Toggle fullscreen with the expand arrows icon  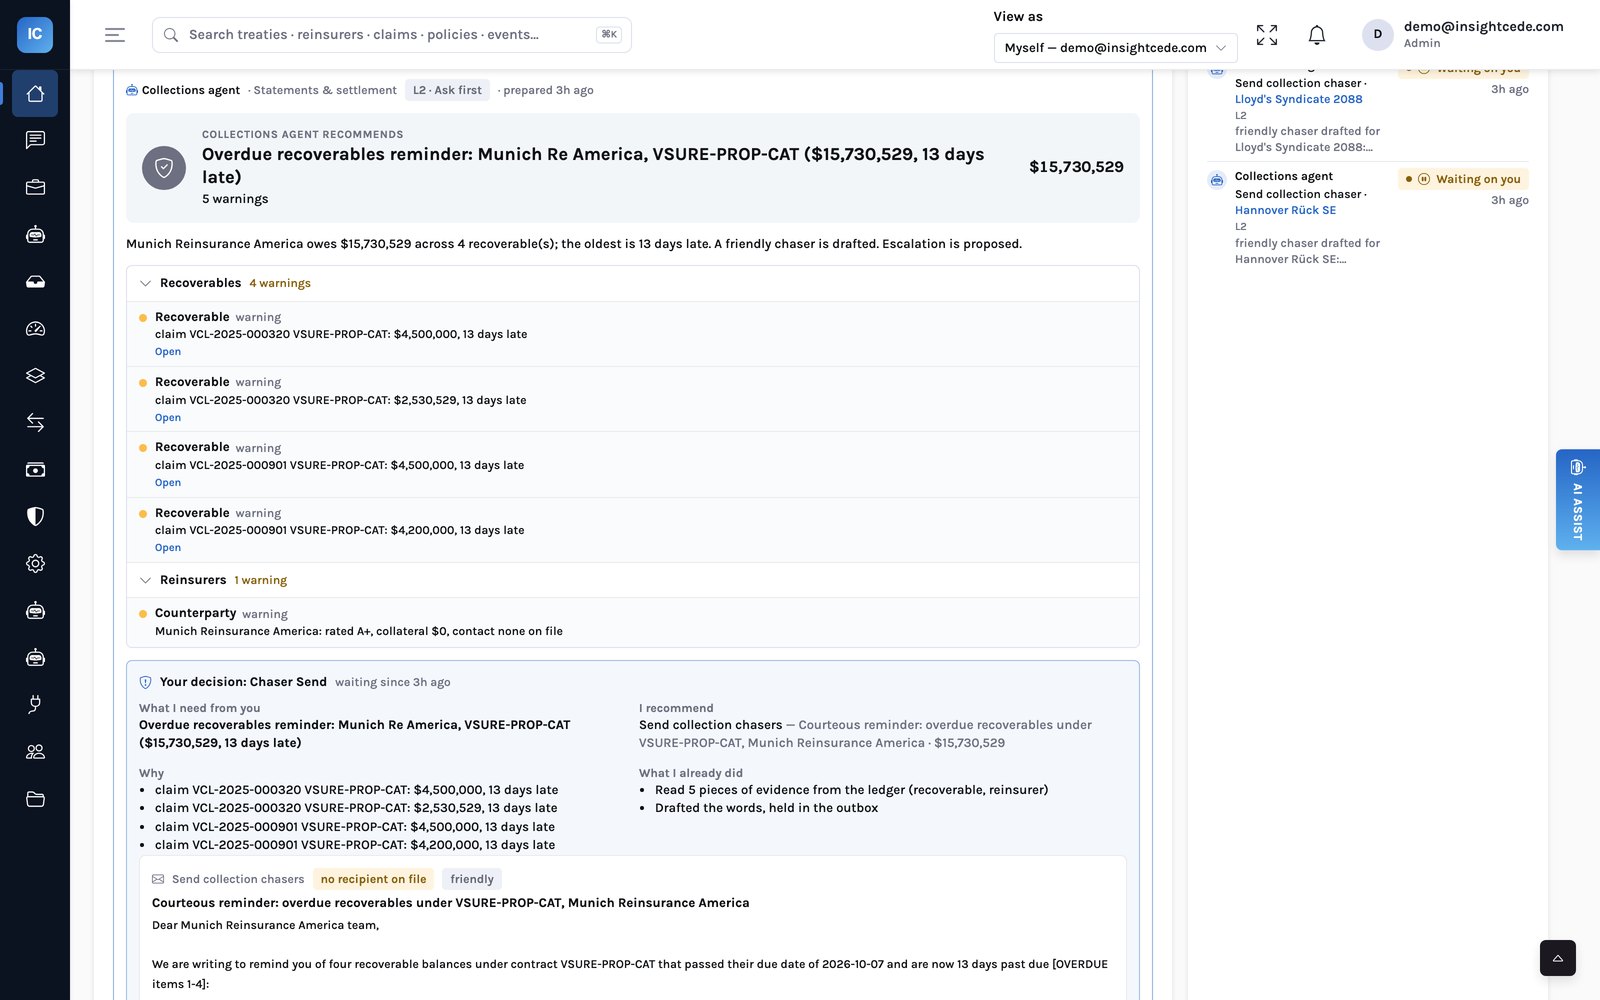(x=1267, y=35)
